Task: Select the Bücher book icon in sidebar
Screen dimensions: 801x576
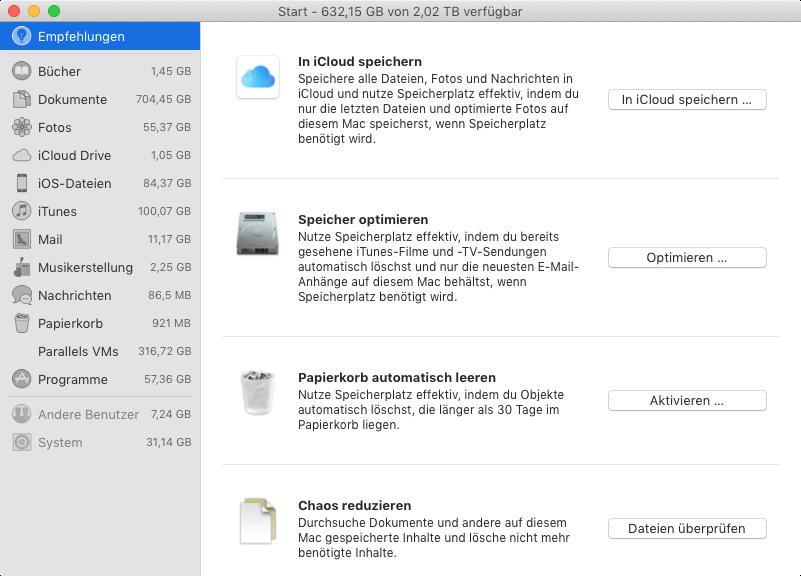Action: coord(21,71)
